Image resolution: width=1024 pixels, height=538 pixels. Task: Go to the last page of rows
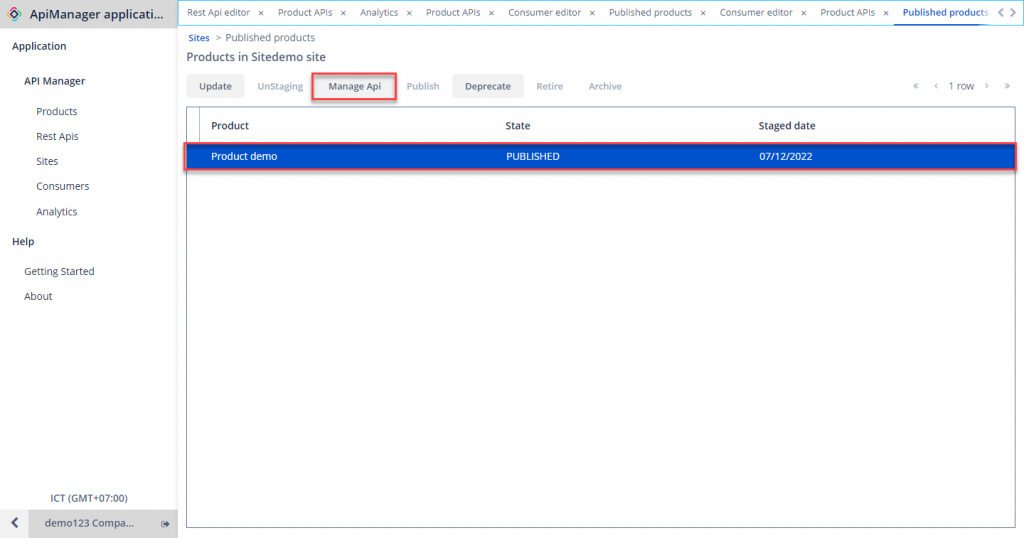pyautogui.click(x=1006, y=86)
